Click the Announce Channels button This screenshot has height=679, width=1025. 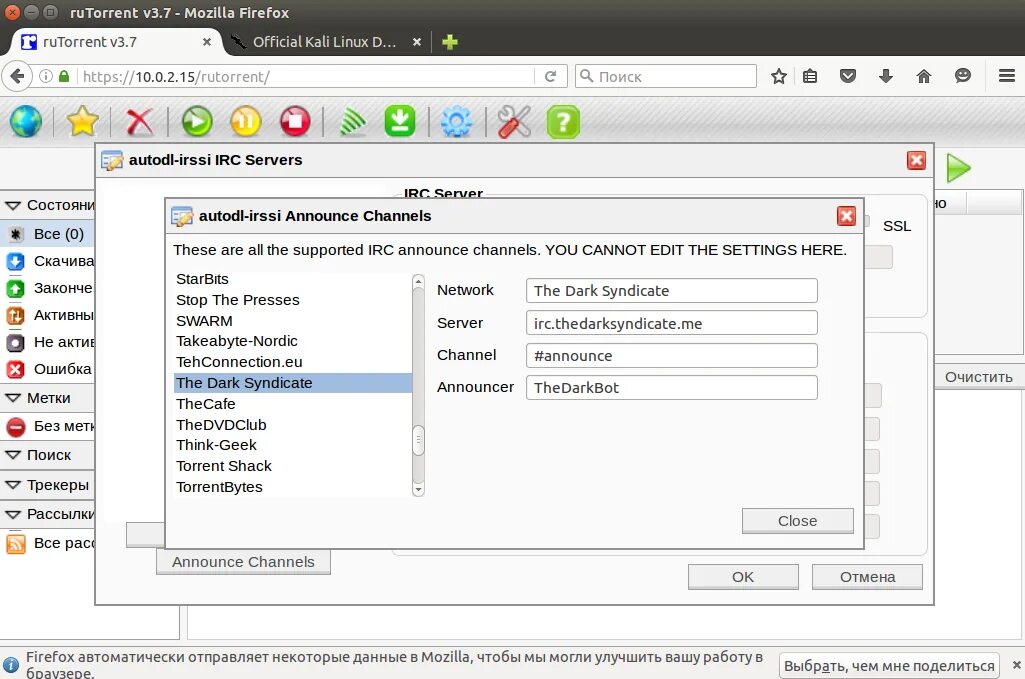tap(243, 562)
